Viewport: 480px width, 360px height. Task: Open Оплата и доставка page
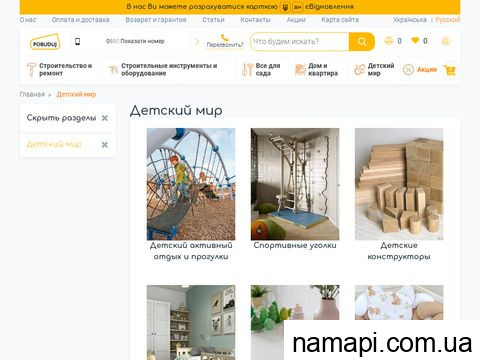(x=81, y=20)
